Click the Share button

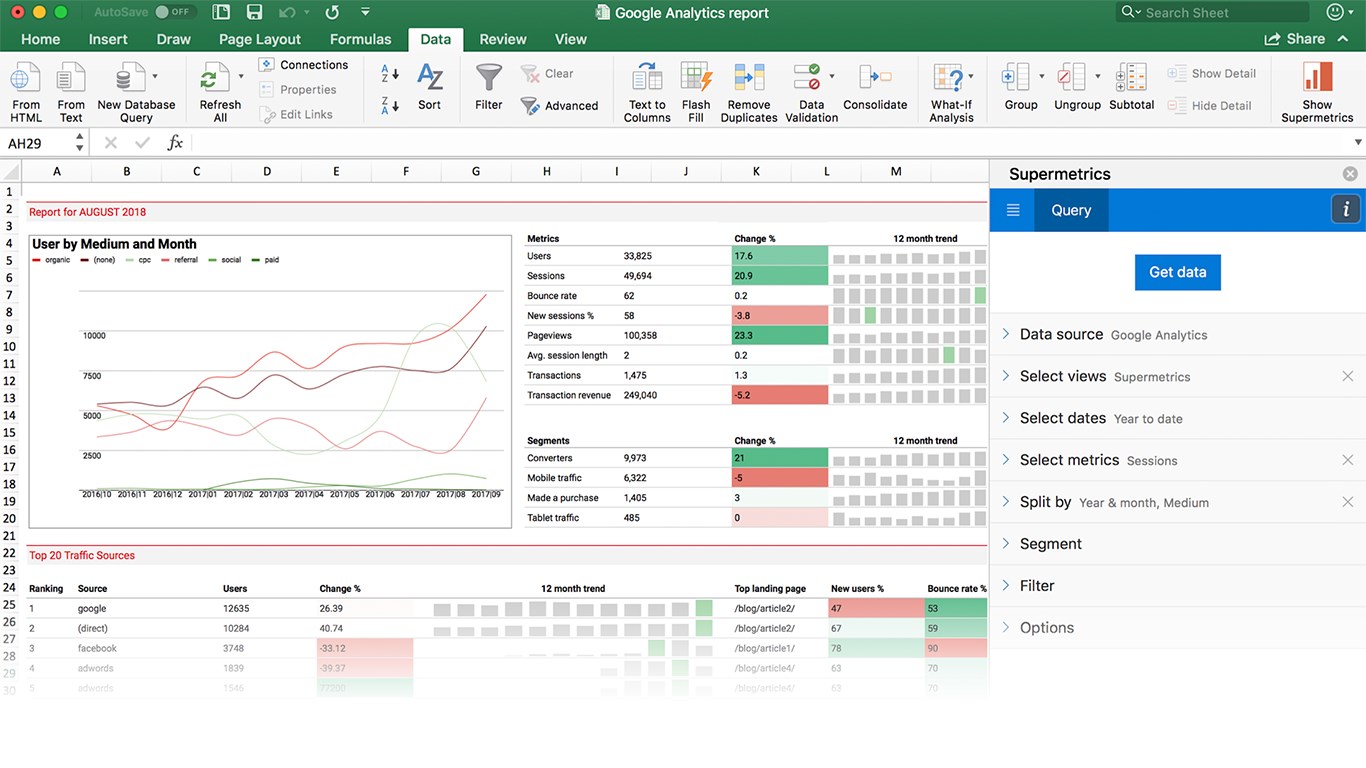pos(1295,39)
